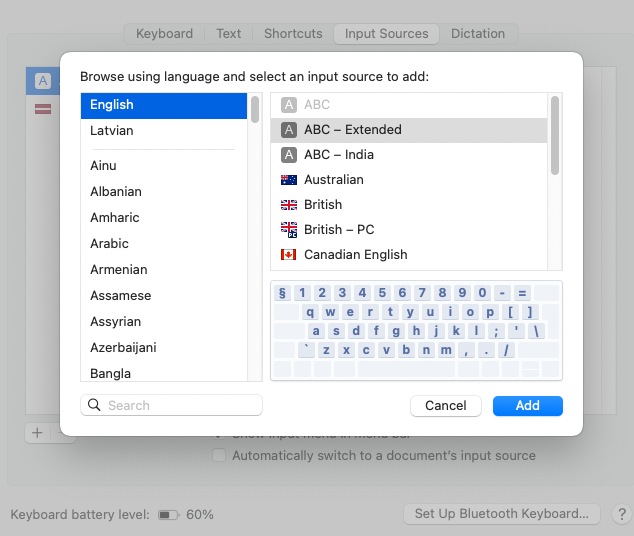Select Azerbaijani in the language list
Image resolution: width=634 pixels, height=536 pixels.
pos(164,347)
